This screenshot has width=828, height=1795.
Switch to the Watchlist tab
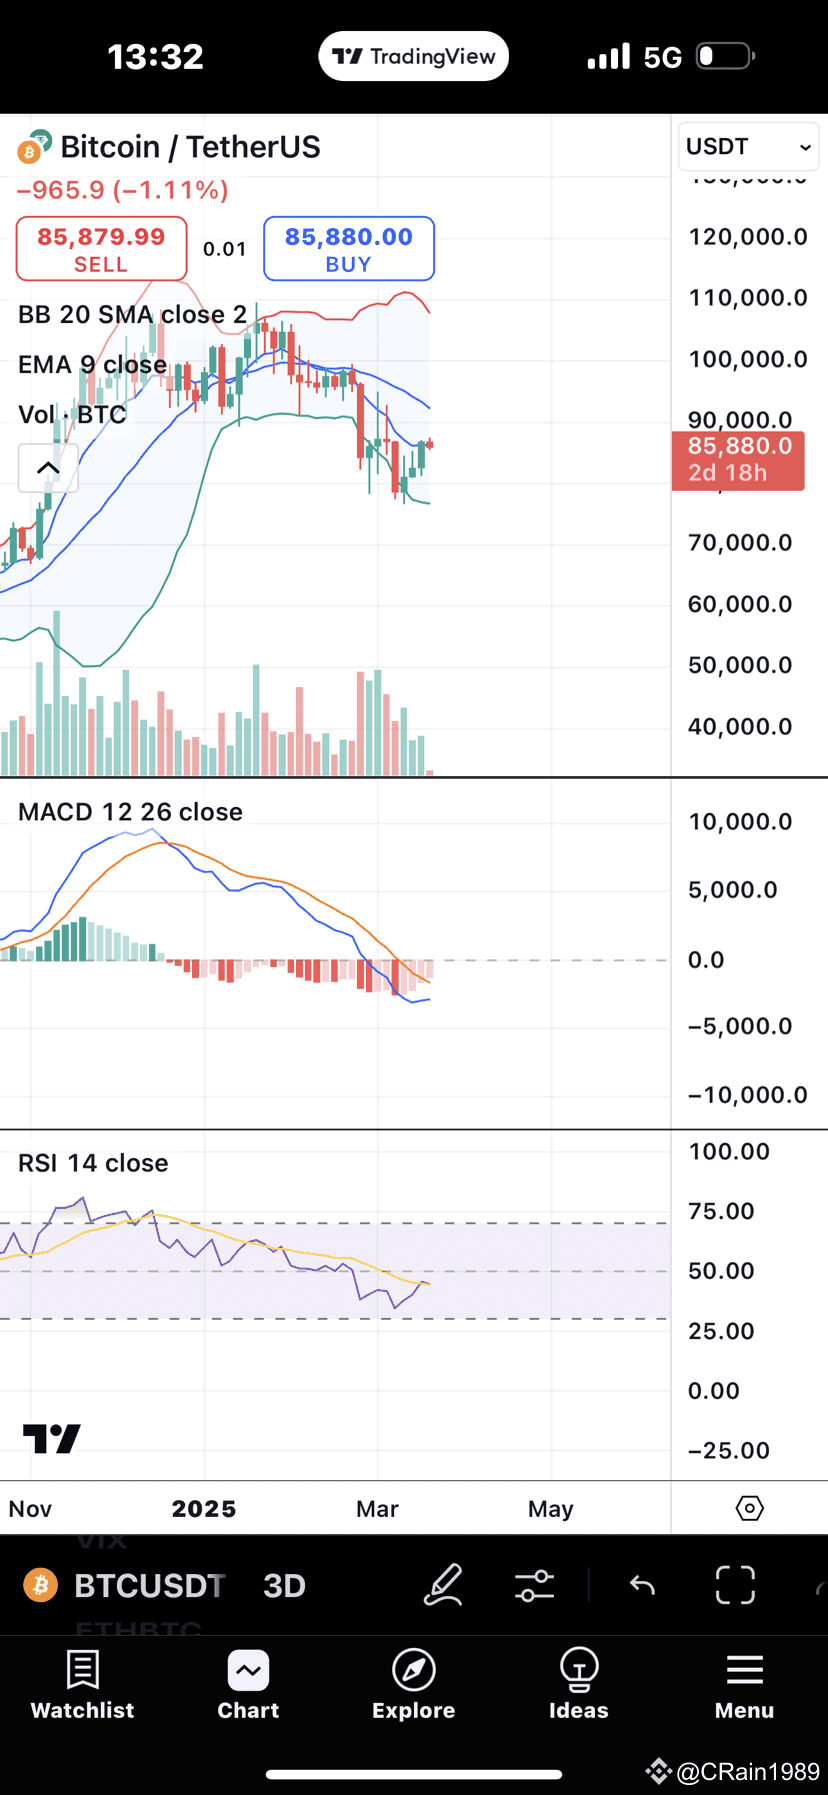(x=82, y=1686)
